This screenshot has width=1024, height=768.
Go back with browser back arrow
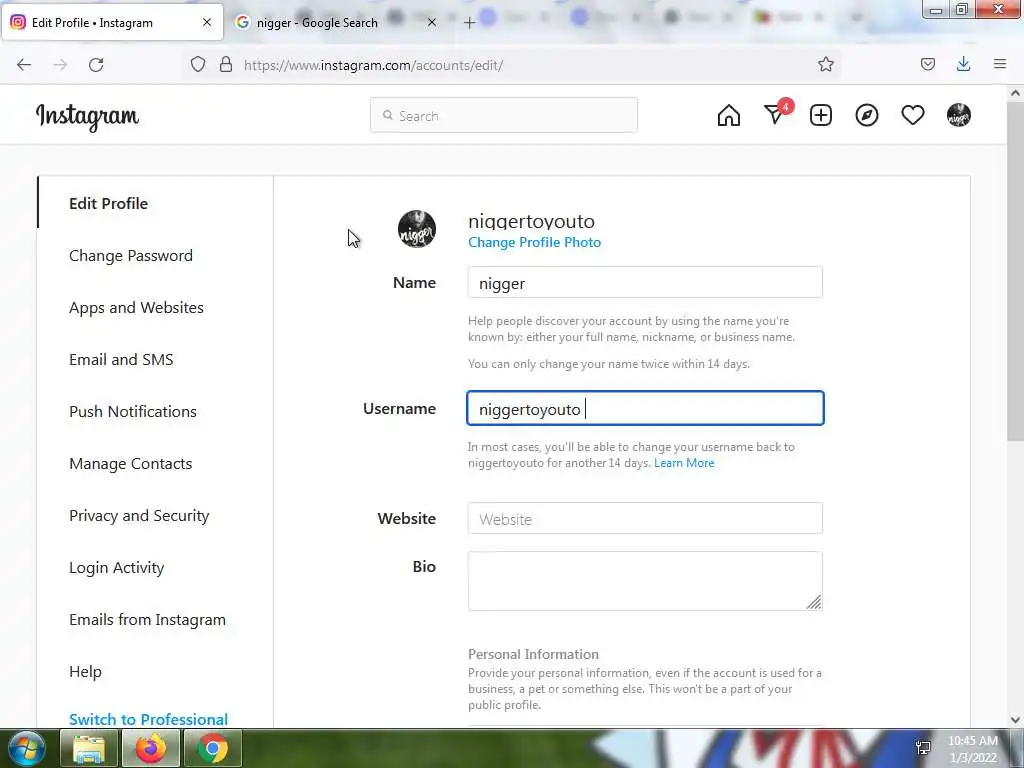[24, 65]
